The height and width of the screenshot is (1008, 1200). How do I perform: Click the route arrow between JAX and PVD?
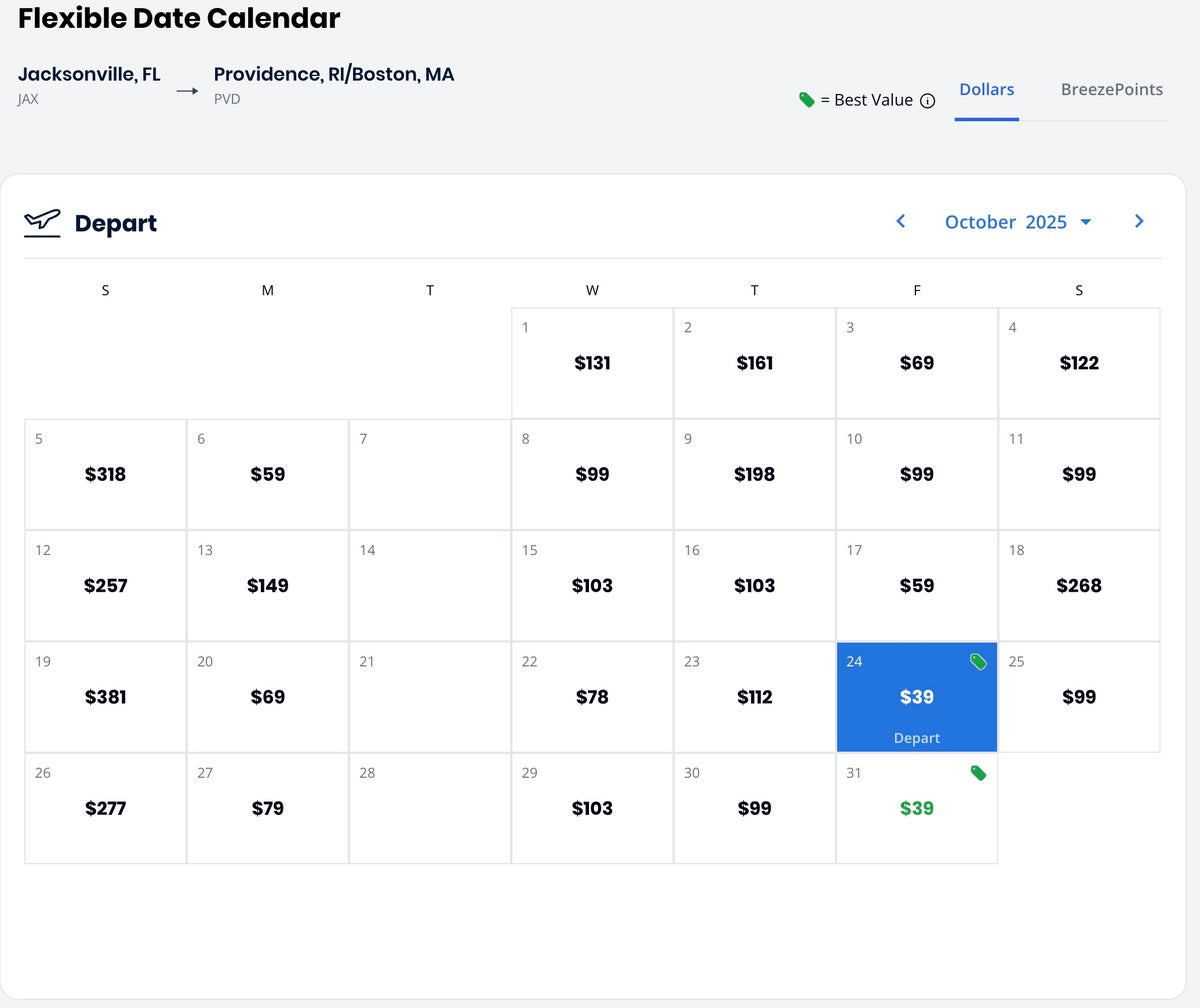click(187, 91)
